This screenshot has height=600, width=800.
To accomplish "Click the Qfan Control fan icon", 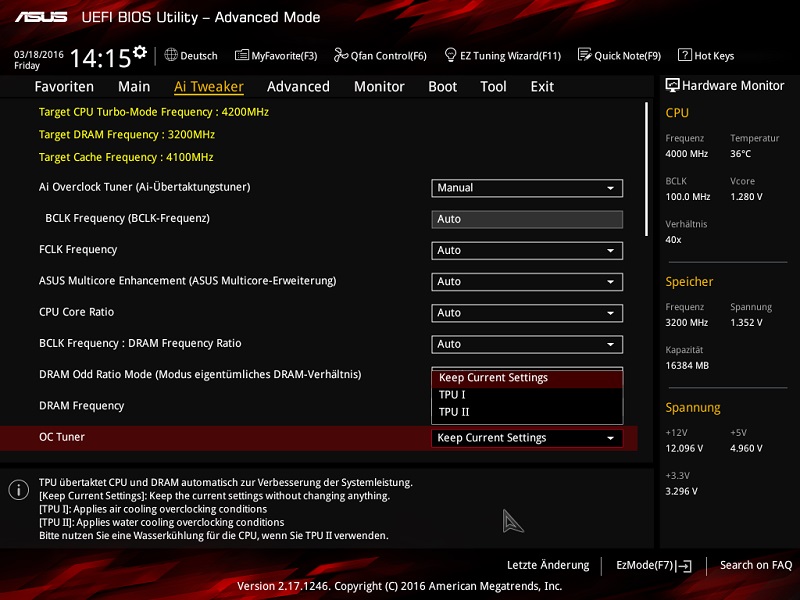I will [x=340, y=55].
